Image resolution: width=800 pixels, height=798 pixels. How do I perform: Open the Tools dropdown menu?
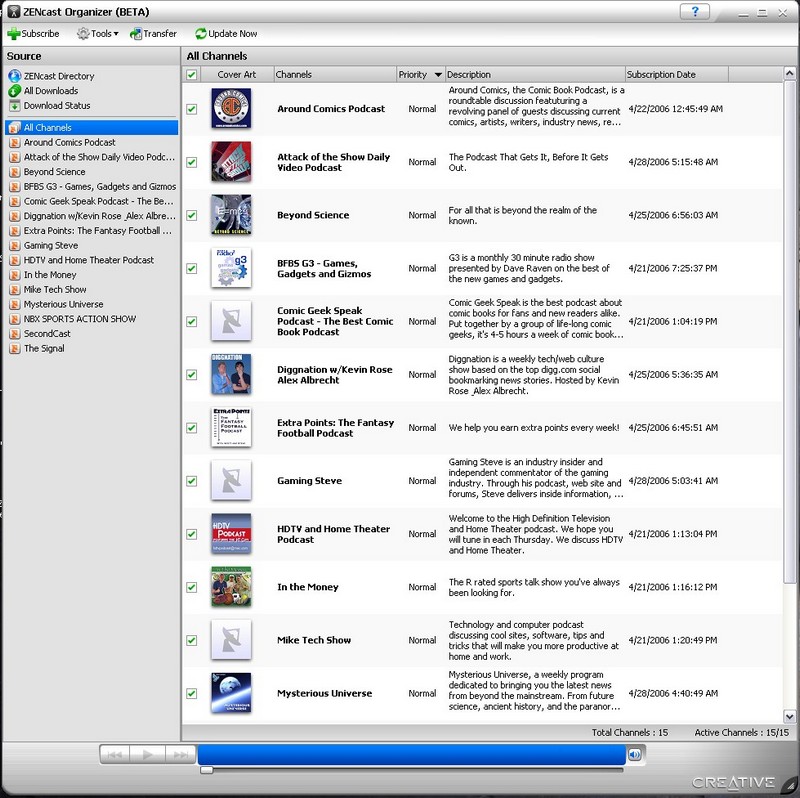tap(97, 34)
